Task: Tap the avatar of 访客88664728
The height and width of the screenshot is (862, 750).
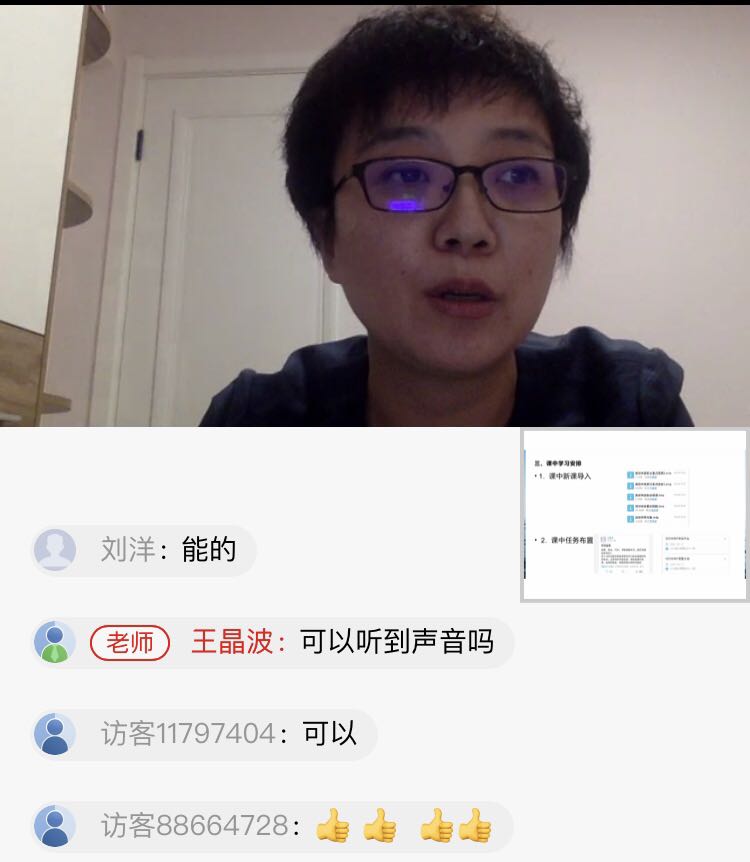Action: coord(55,826)
